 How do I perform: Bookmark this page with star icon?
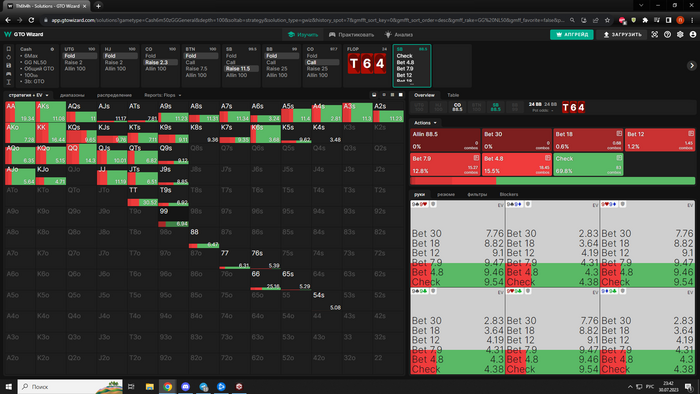pos(607,20)
